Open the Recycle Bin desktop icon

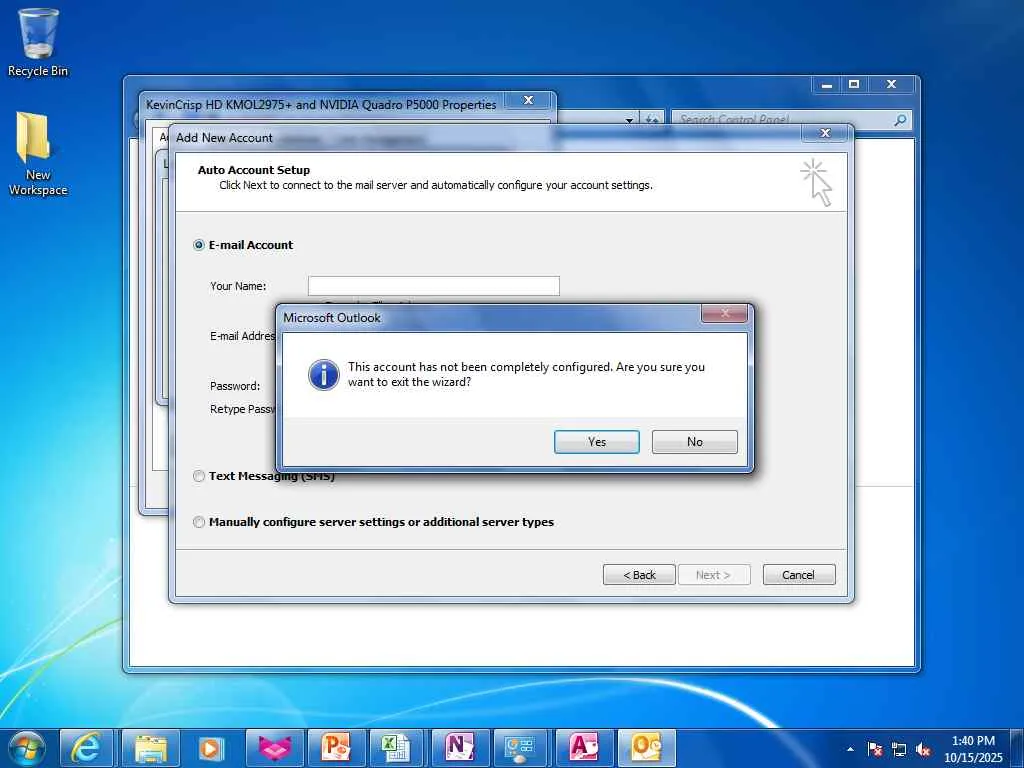(x=38, y=43)
